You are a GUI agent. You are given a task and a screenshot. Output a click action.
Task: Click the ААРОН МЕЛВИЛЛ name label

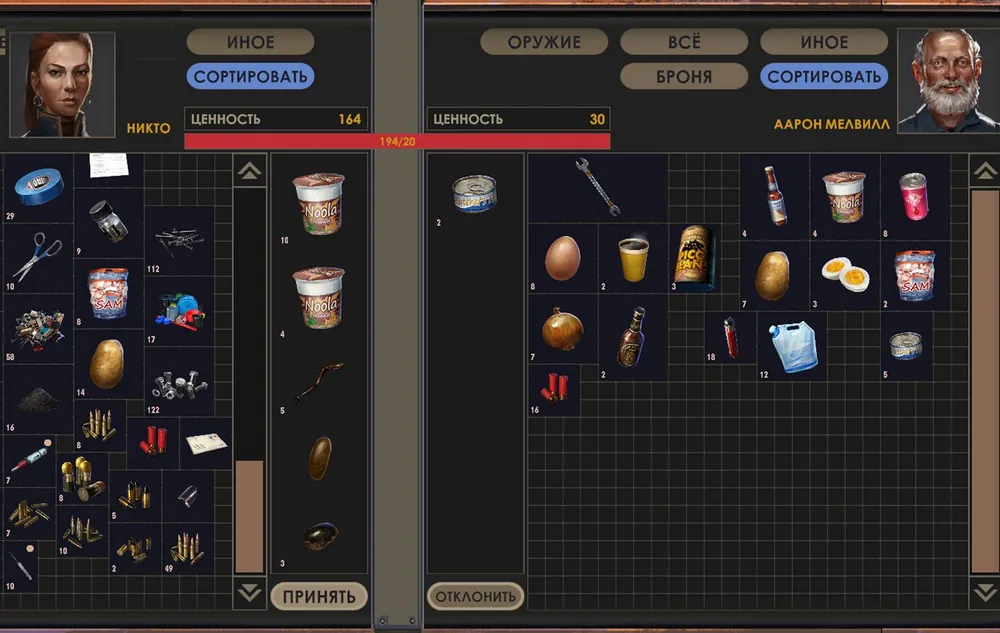[x=832, y=124]
